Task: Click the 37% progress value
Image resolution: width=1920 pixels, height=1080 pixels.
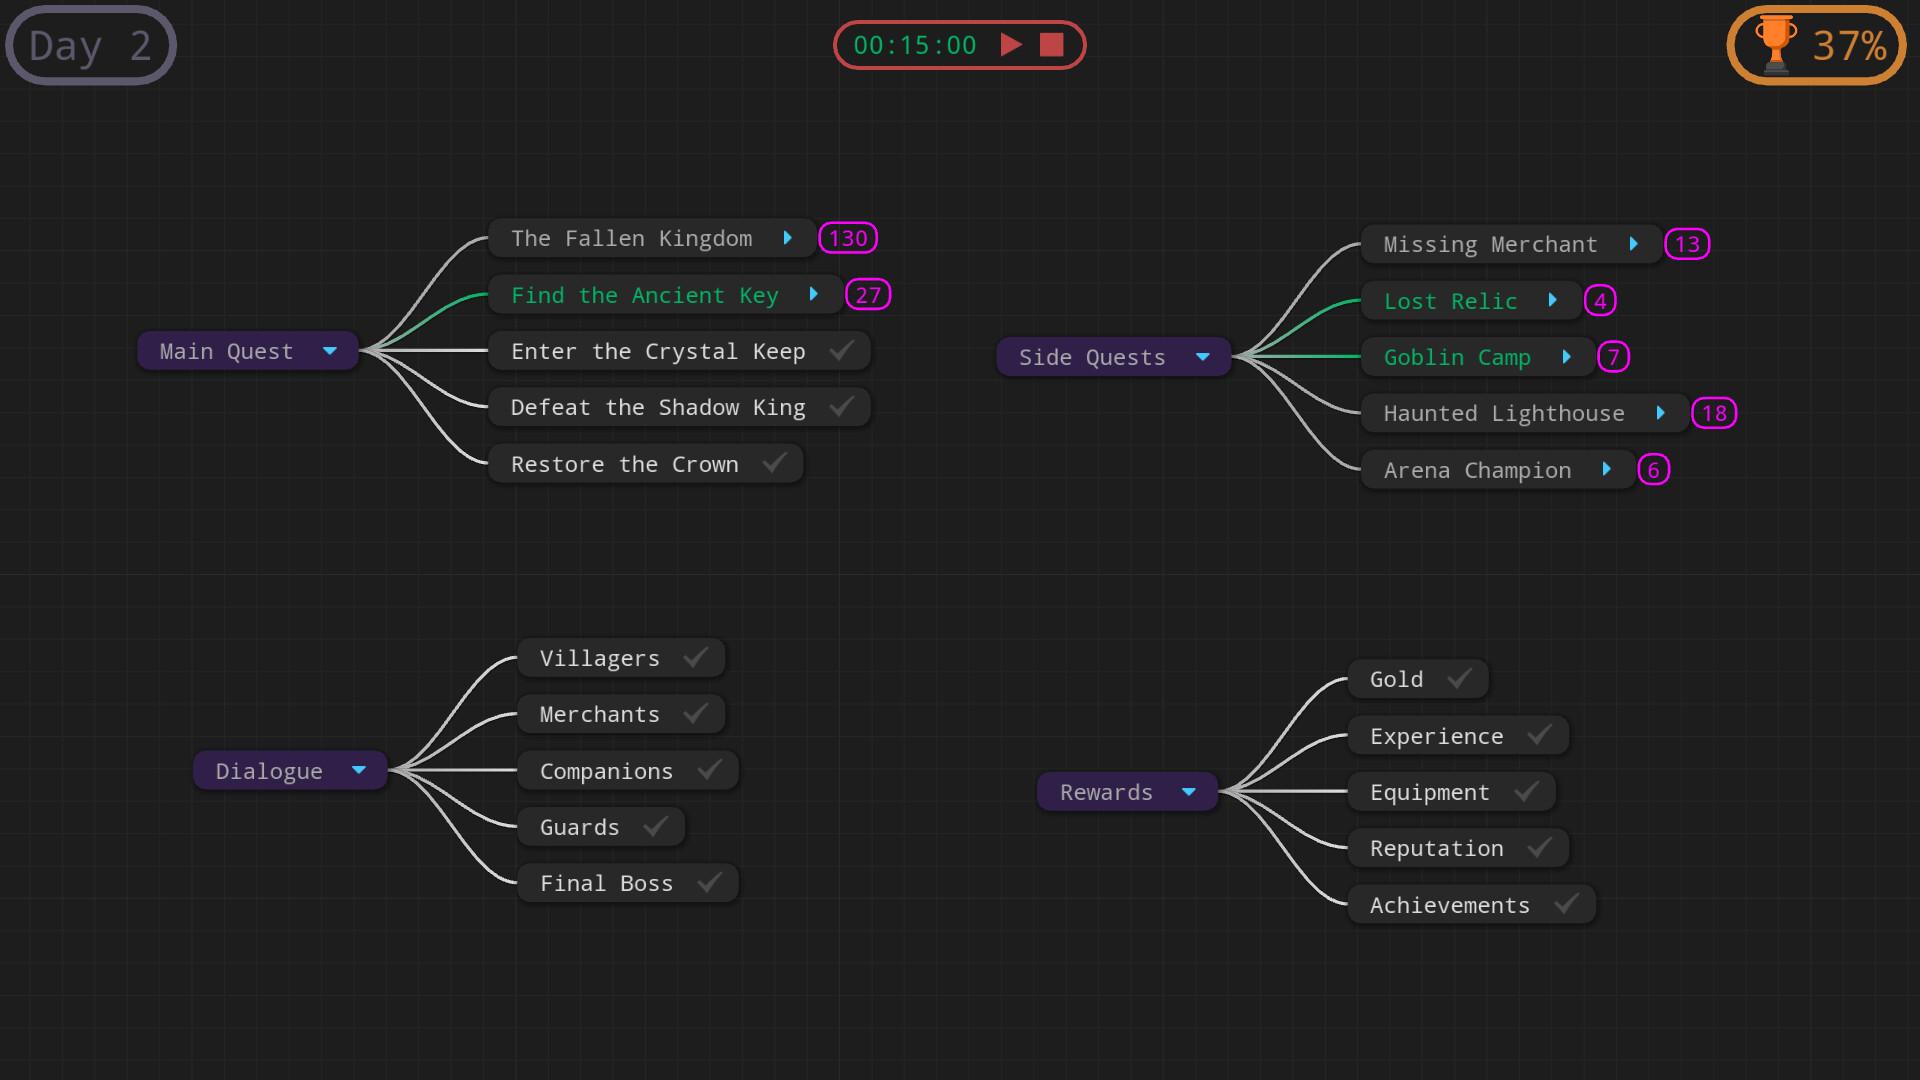Action: 1850,46
